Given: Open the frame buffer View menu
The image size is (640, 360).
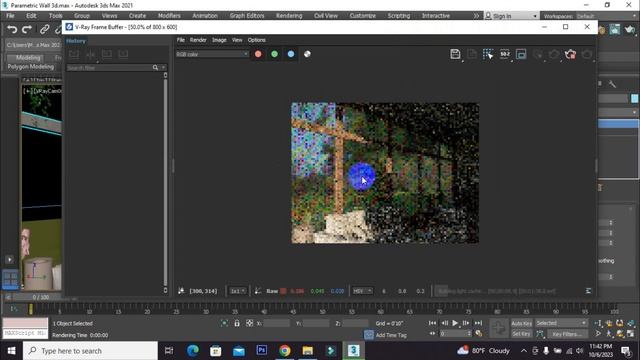Looking at the screenshot, I should pyautogui.click(x=237, y=40).
